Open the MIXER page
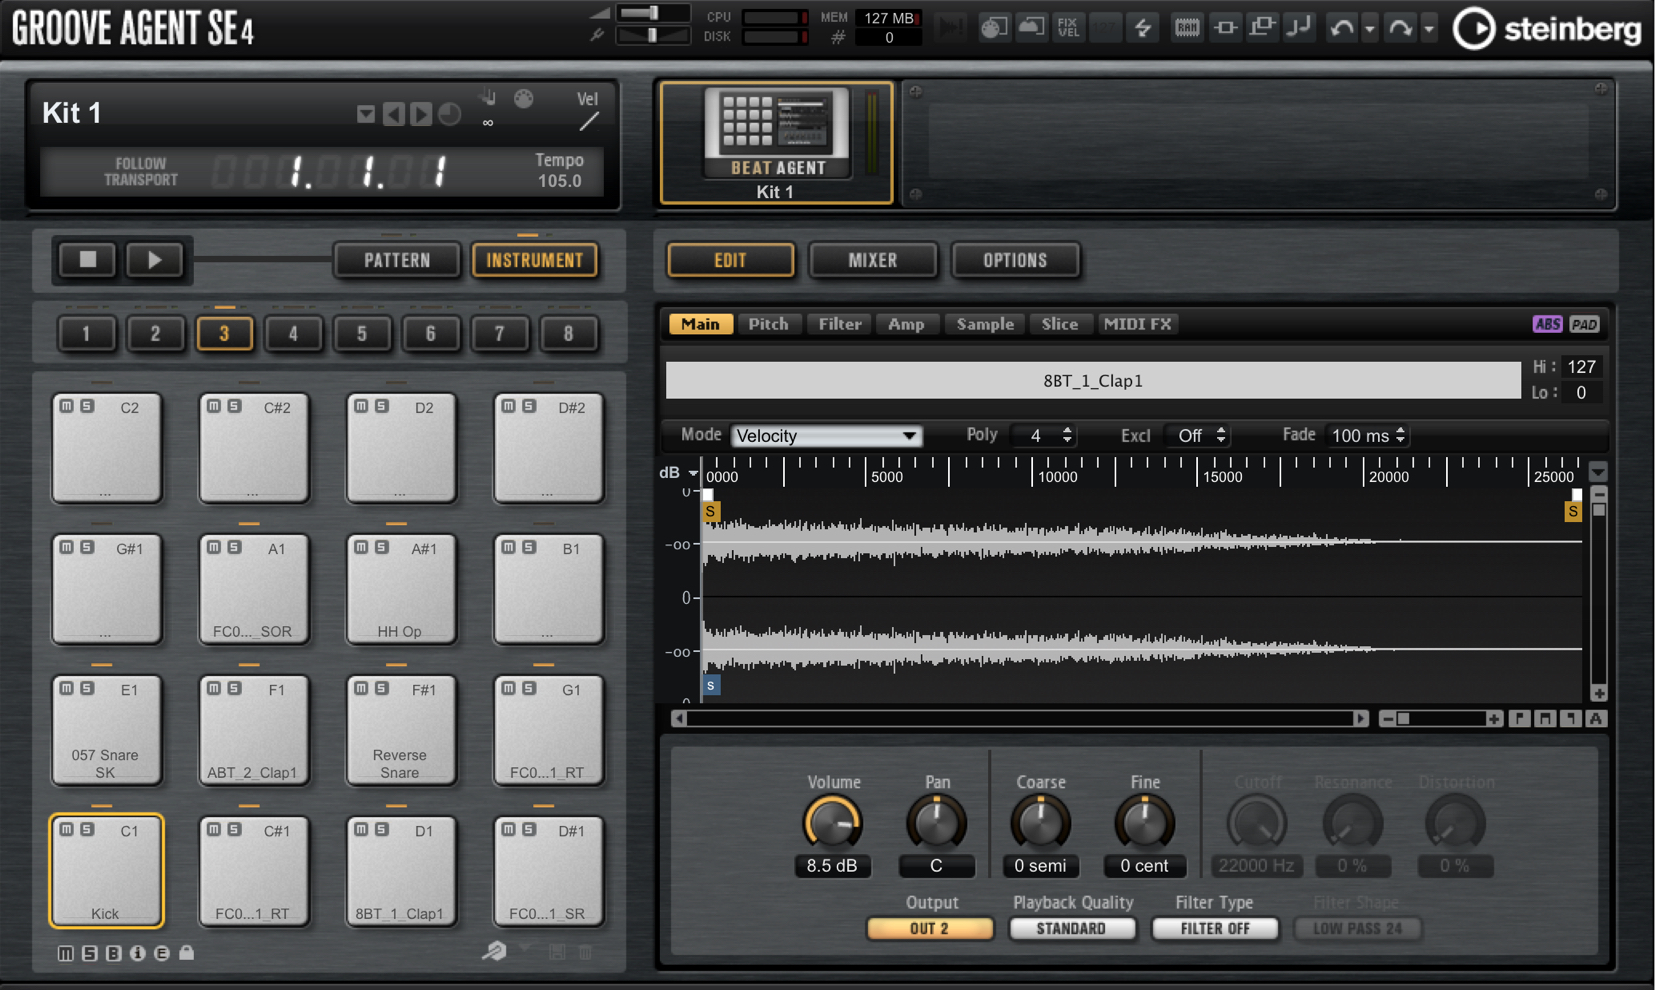This screenshot has width=1656, height=990. point(873,260)
